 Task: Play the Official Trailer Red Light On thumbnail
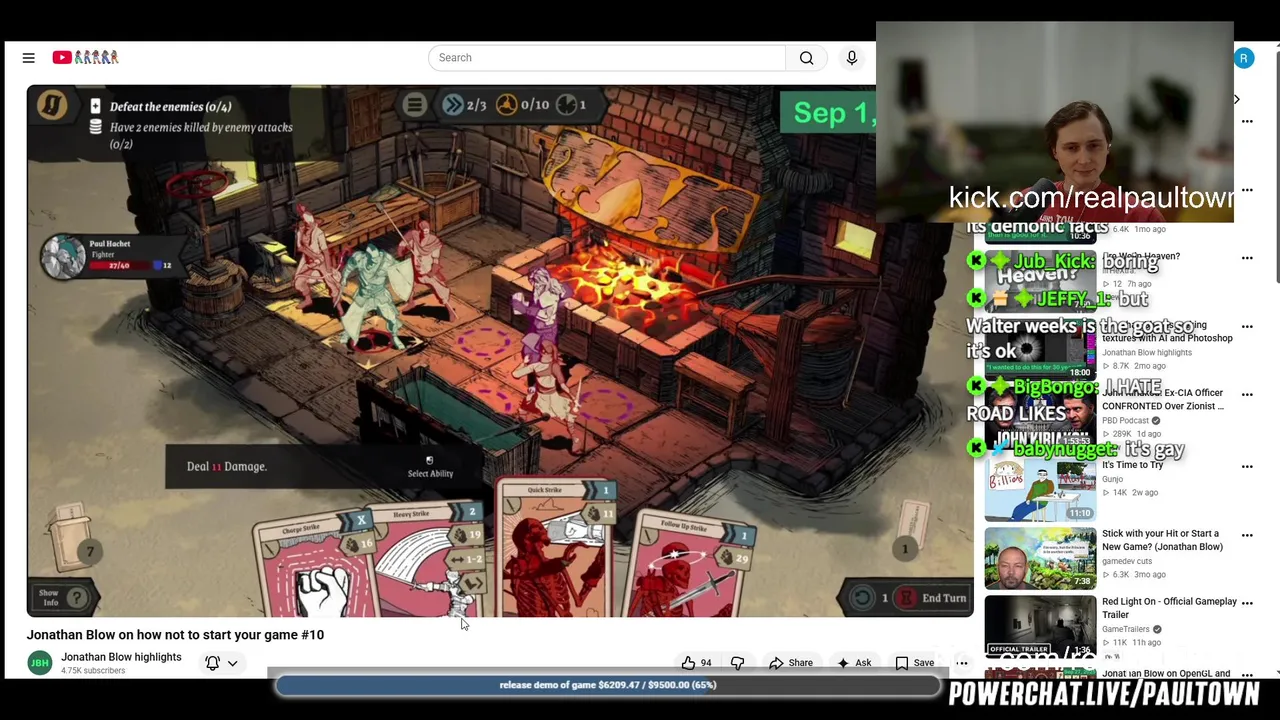1040,626
